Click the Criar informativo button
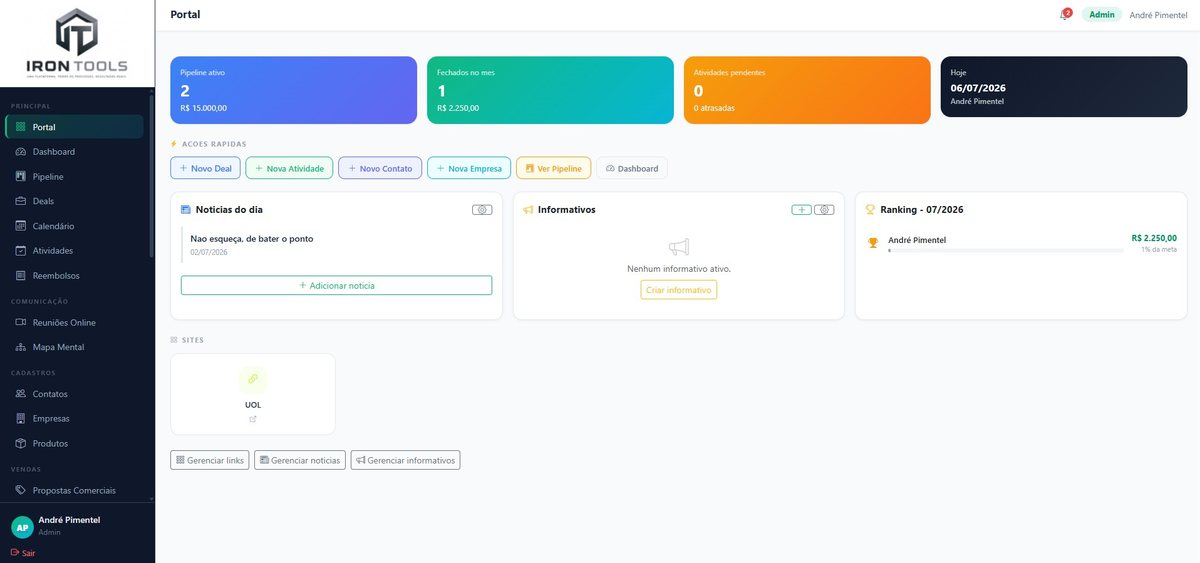This screenshot has height=563, width=1200. (x=679, y=290)
